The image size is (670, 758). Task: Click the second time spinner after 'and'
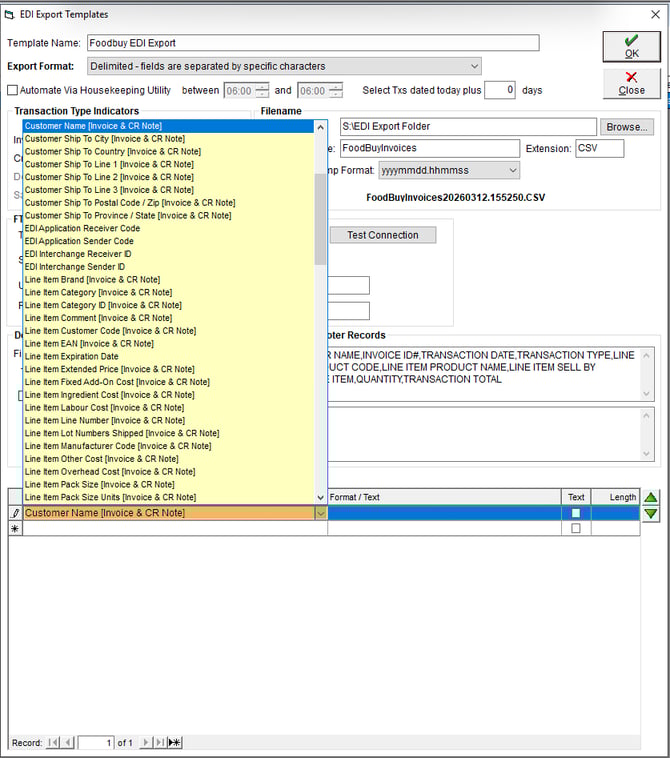click(335, 90)
